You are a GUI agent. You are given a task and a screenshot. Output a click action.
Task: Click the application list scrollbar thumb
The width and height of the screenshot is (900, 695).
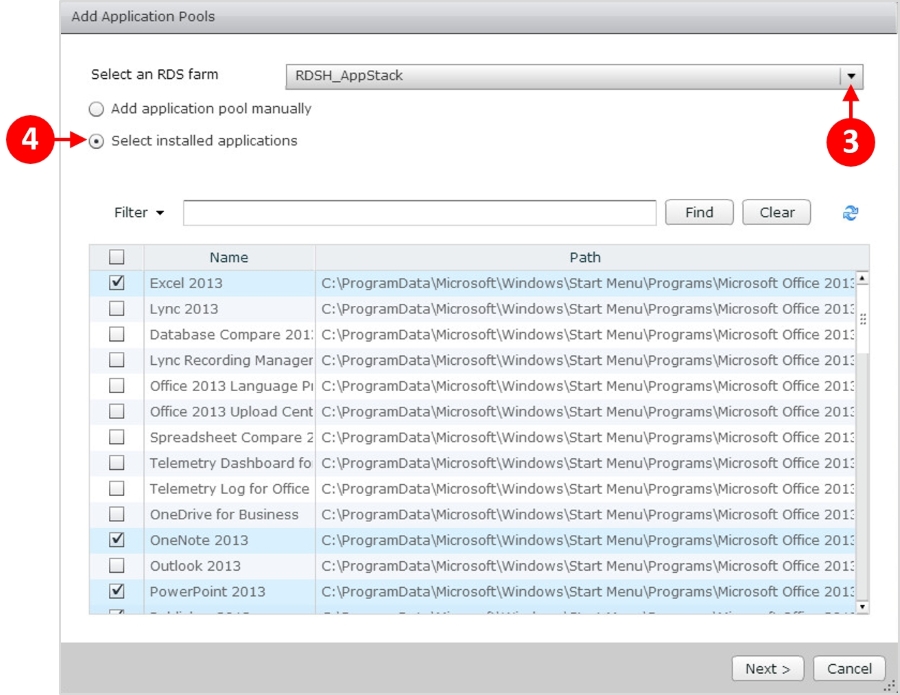tap(862, 319)
